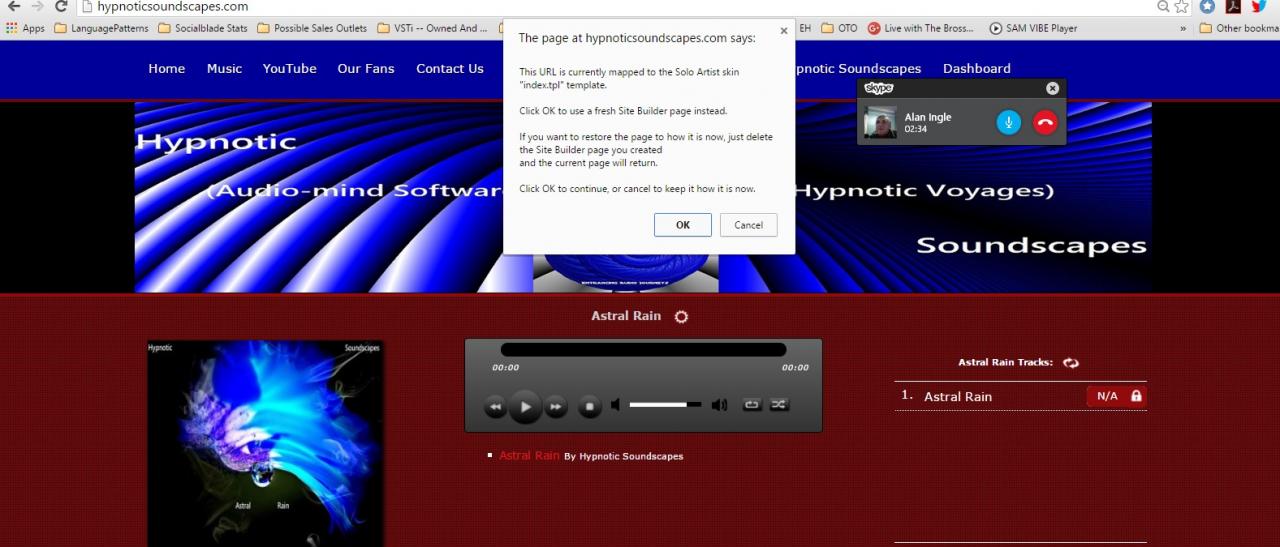Close the Skype call popup
This screenshot has height=547, width=1280.
1052,88
